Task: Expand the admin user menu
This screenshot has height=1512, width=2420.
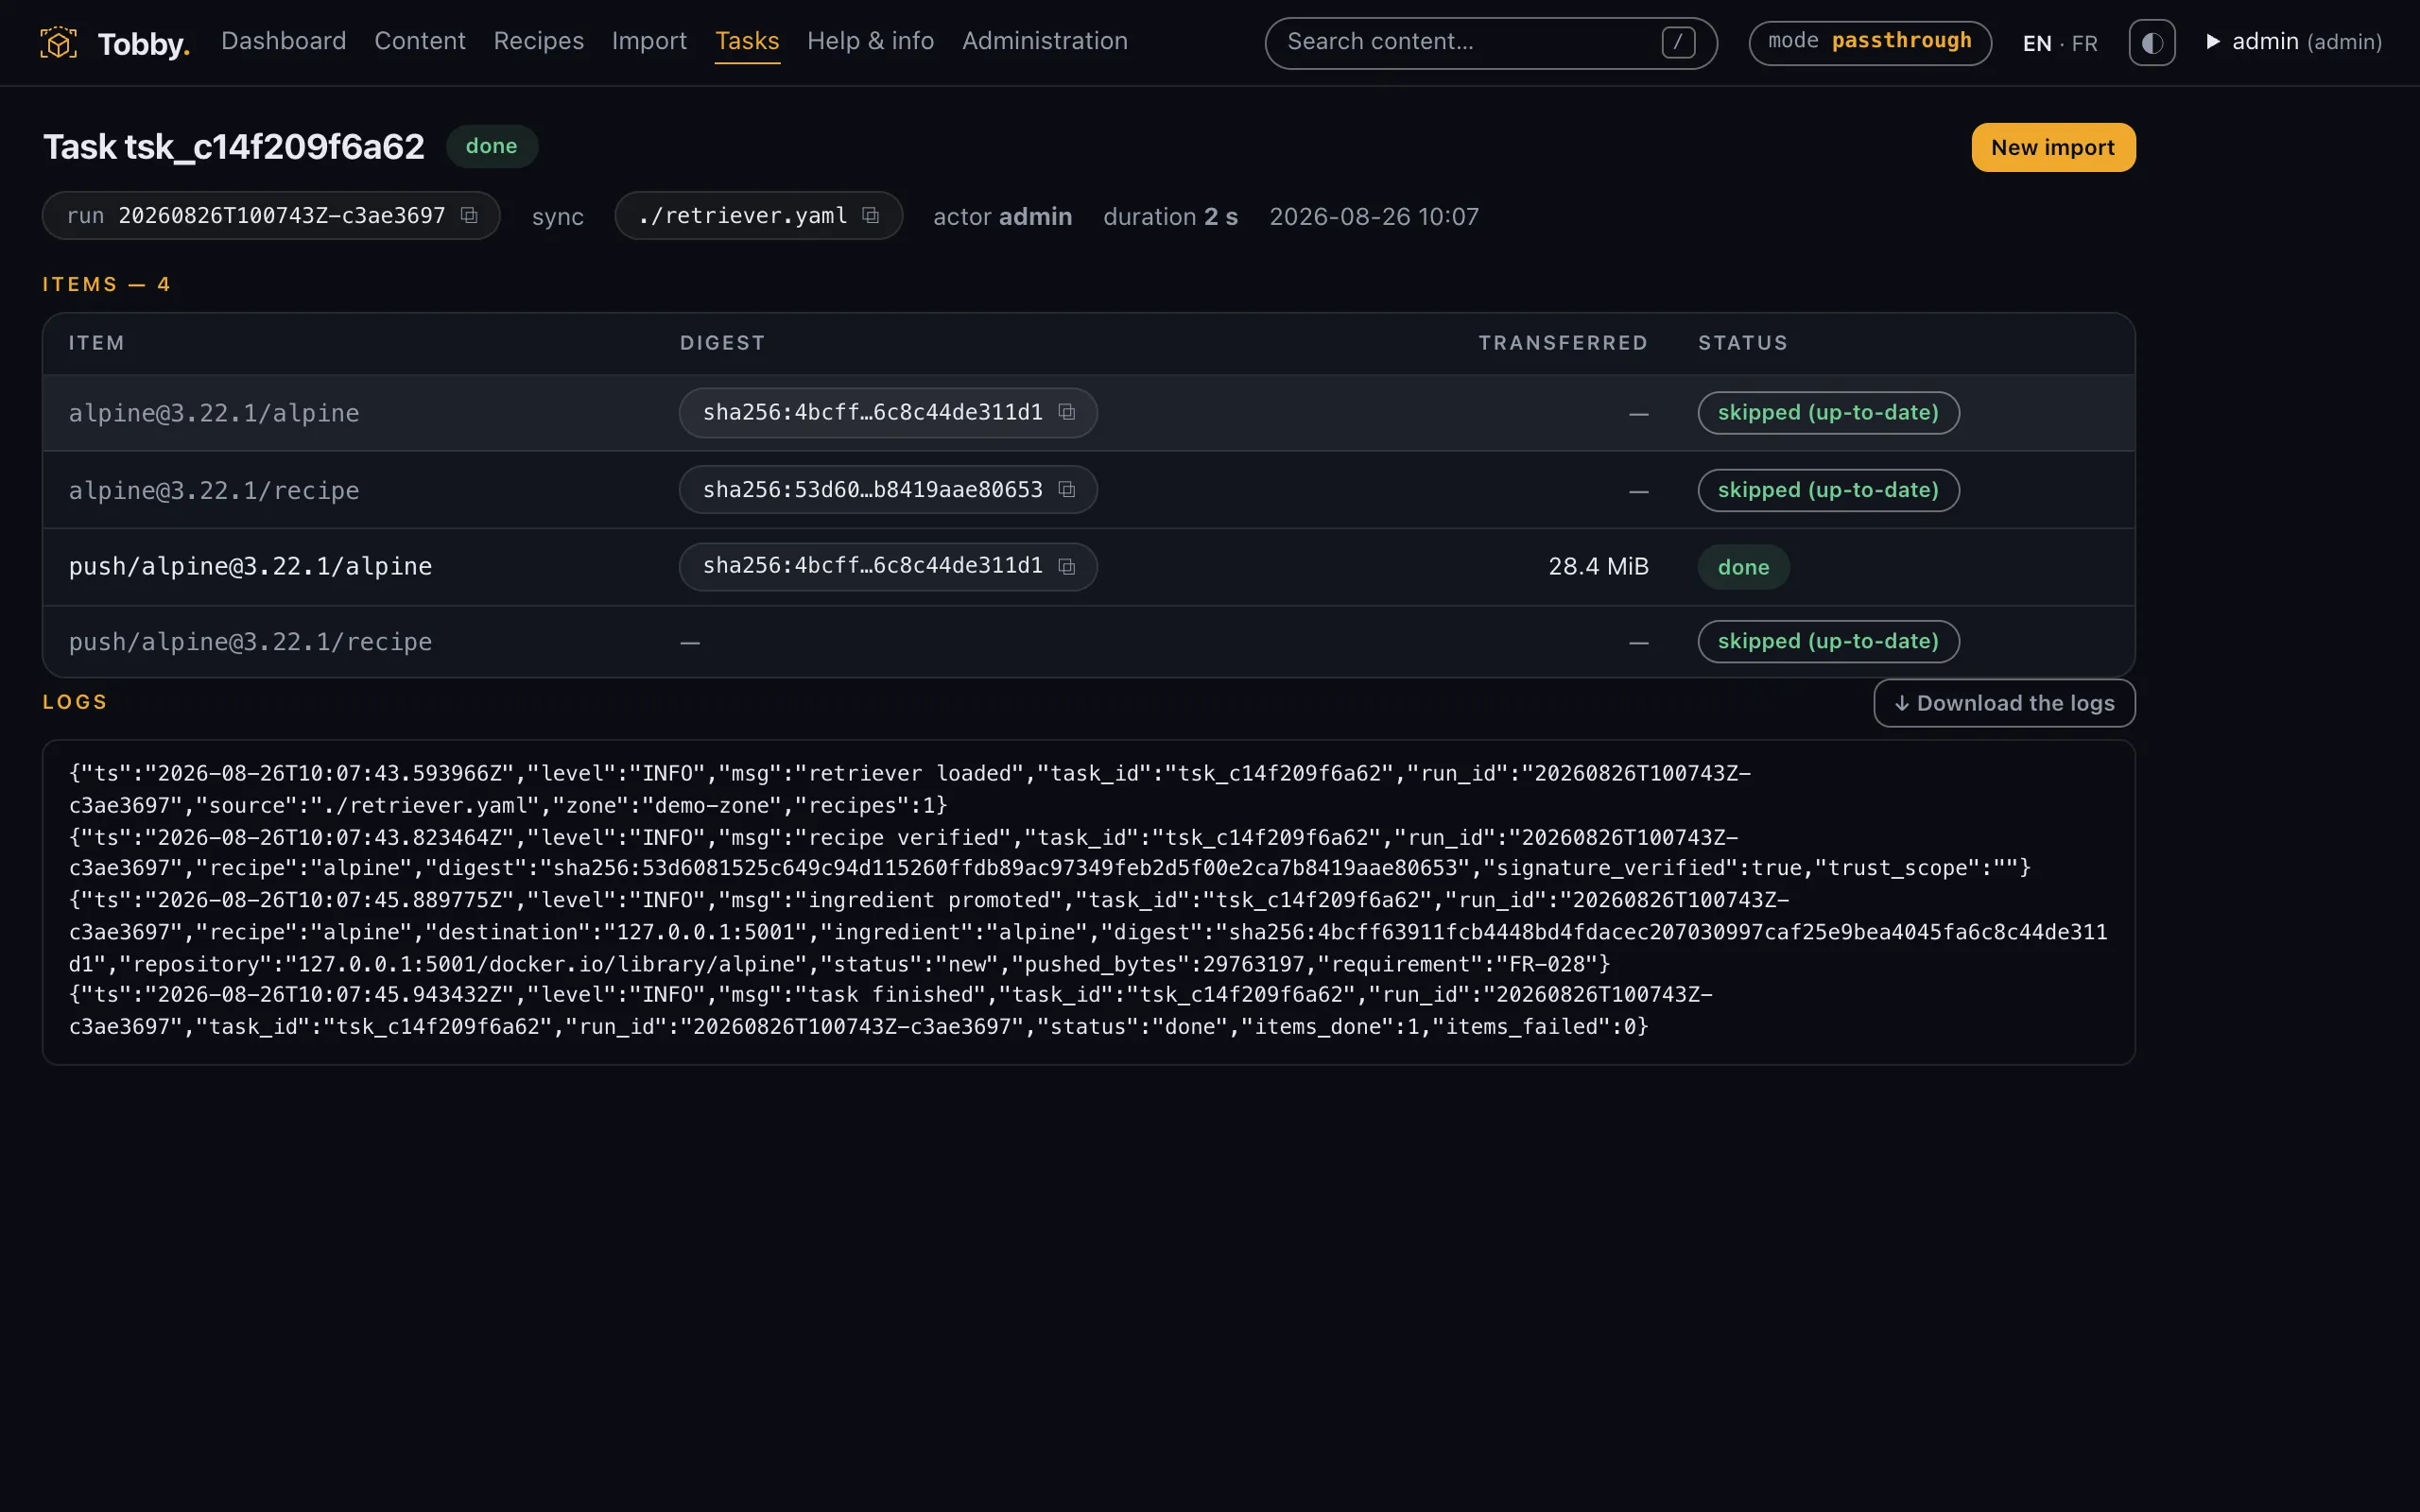Action: tap(2294, 42)
